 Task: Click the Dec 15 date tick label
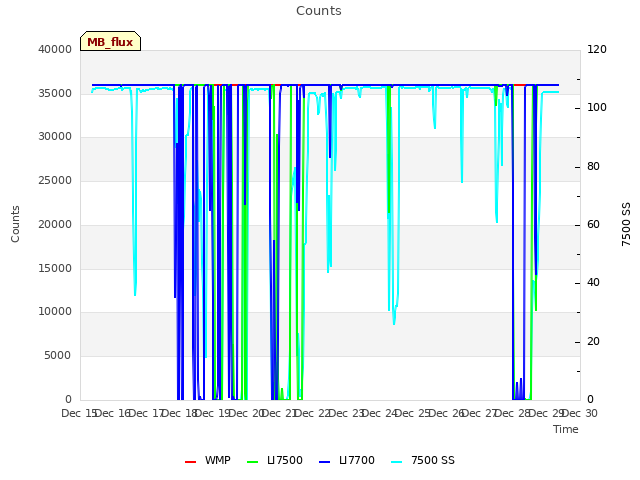tap(79, 413)
